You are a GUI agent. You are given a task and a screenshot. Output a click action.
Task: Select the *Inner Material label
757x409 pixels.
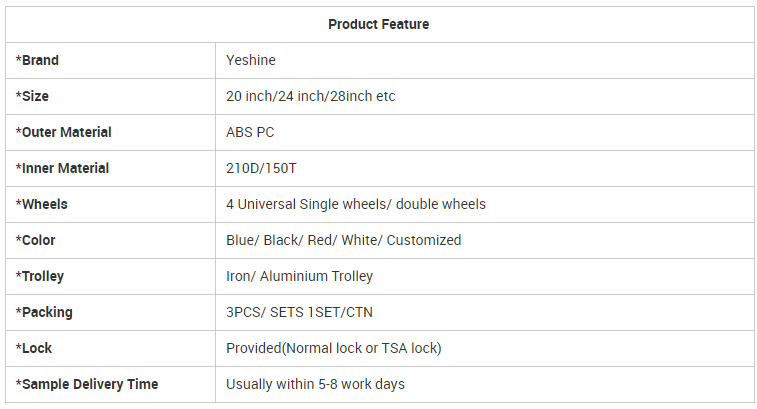click(63, 168)
